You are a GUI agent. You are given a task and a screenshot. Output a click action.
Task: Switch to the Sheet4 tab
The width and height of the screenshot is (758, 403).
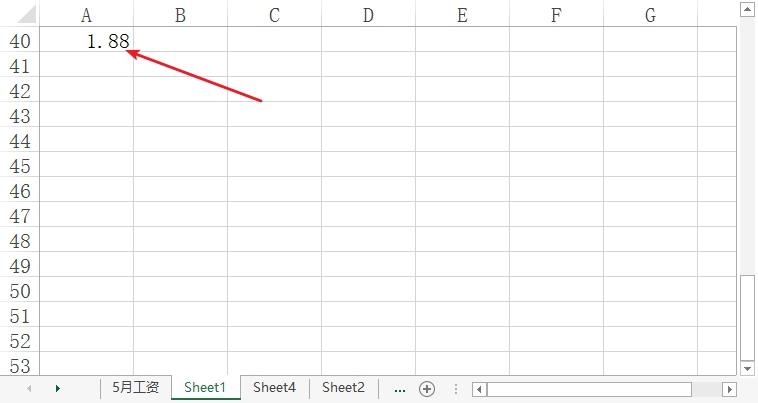(274, 388)
